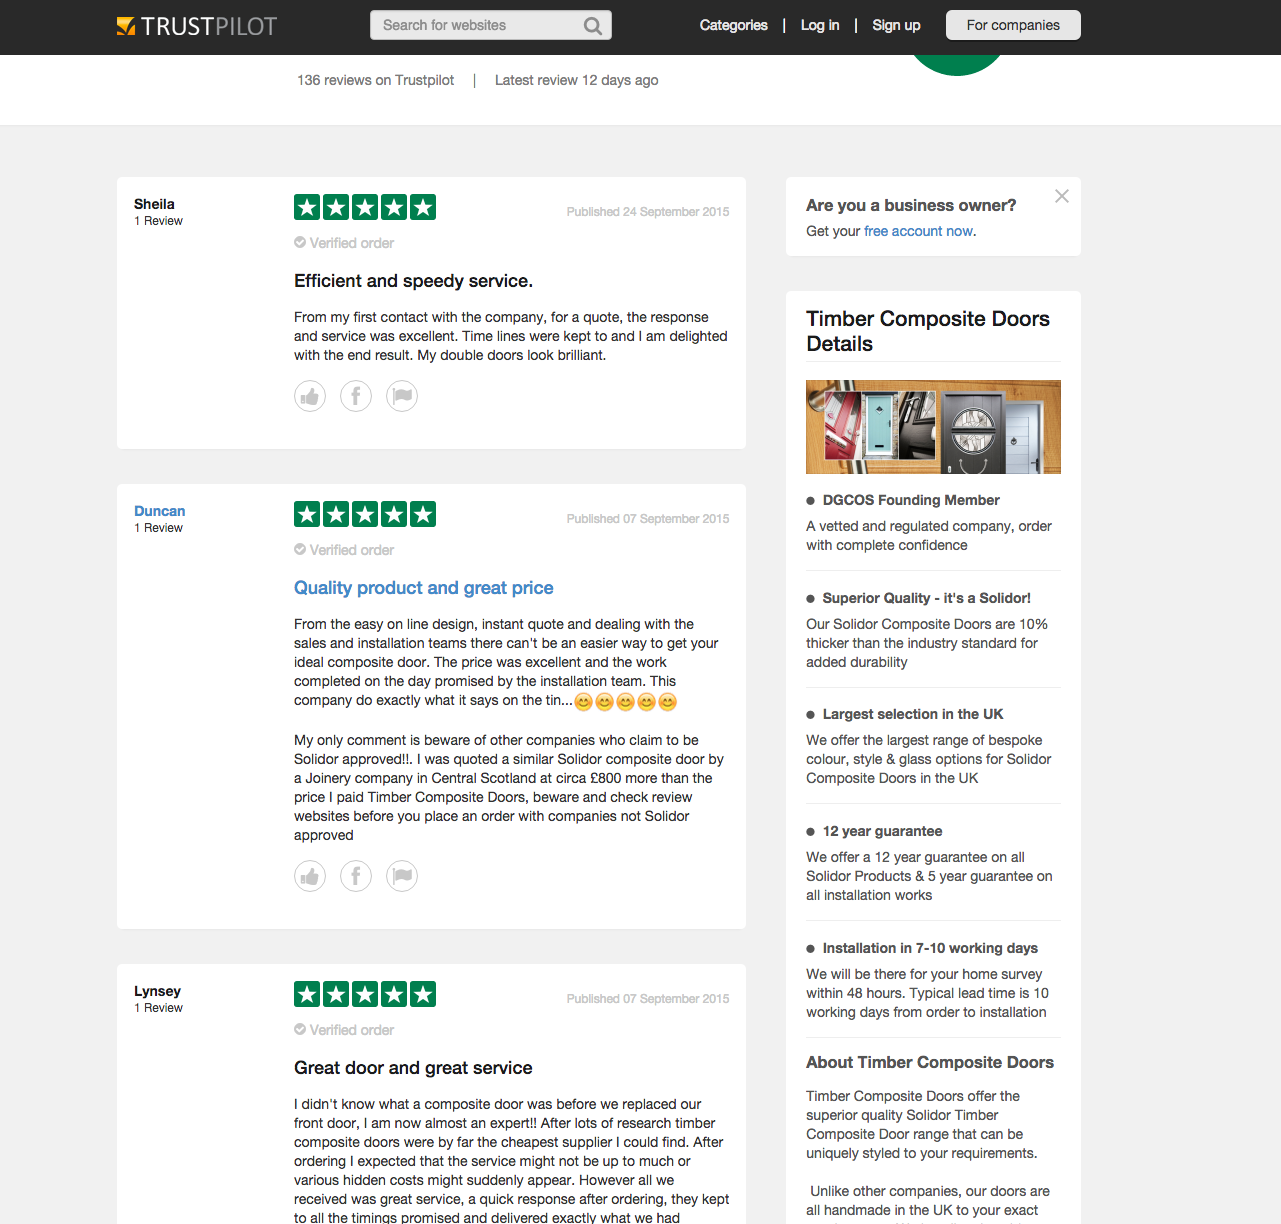Click Lynsey's five-star rating
Viewport: 1281px width, 1224px height.
coord(365,995)
